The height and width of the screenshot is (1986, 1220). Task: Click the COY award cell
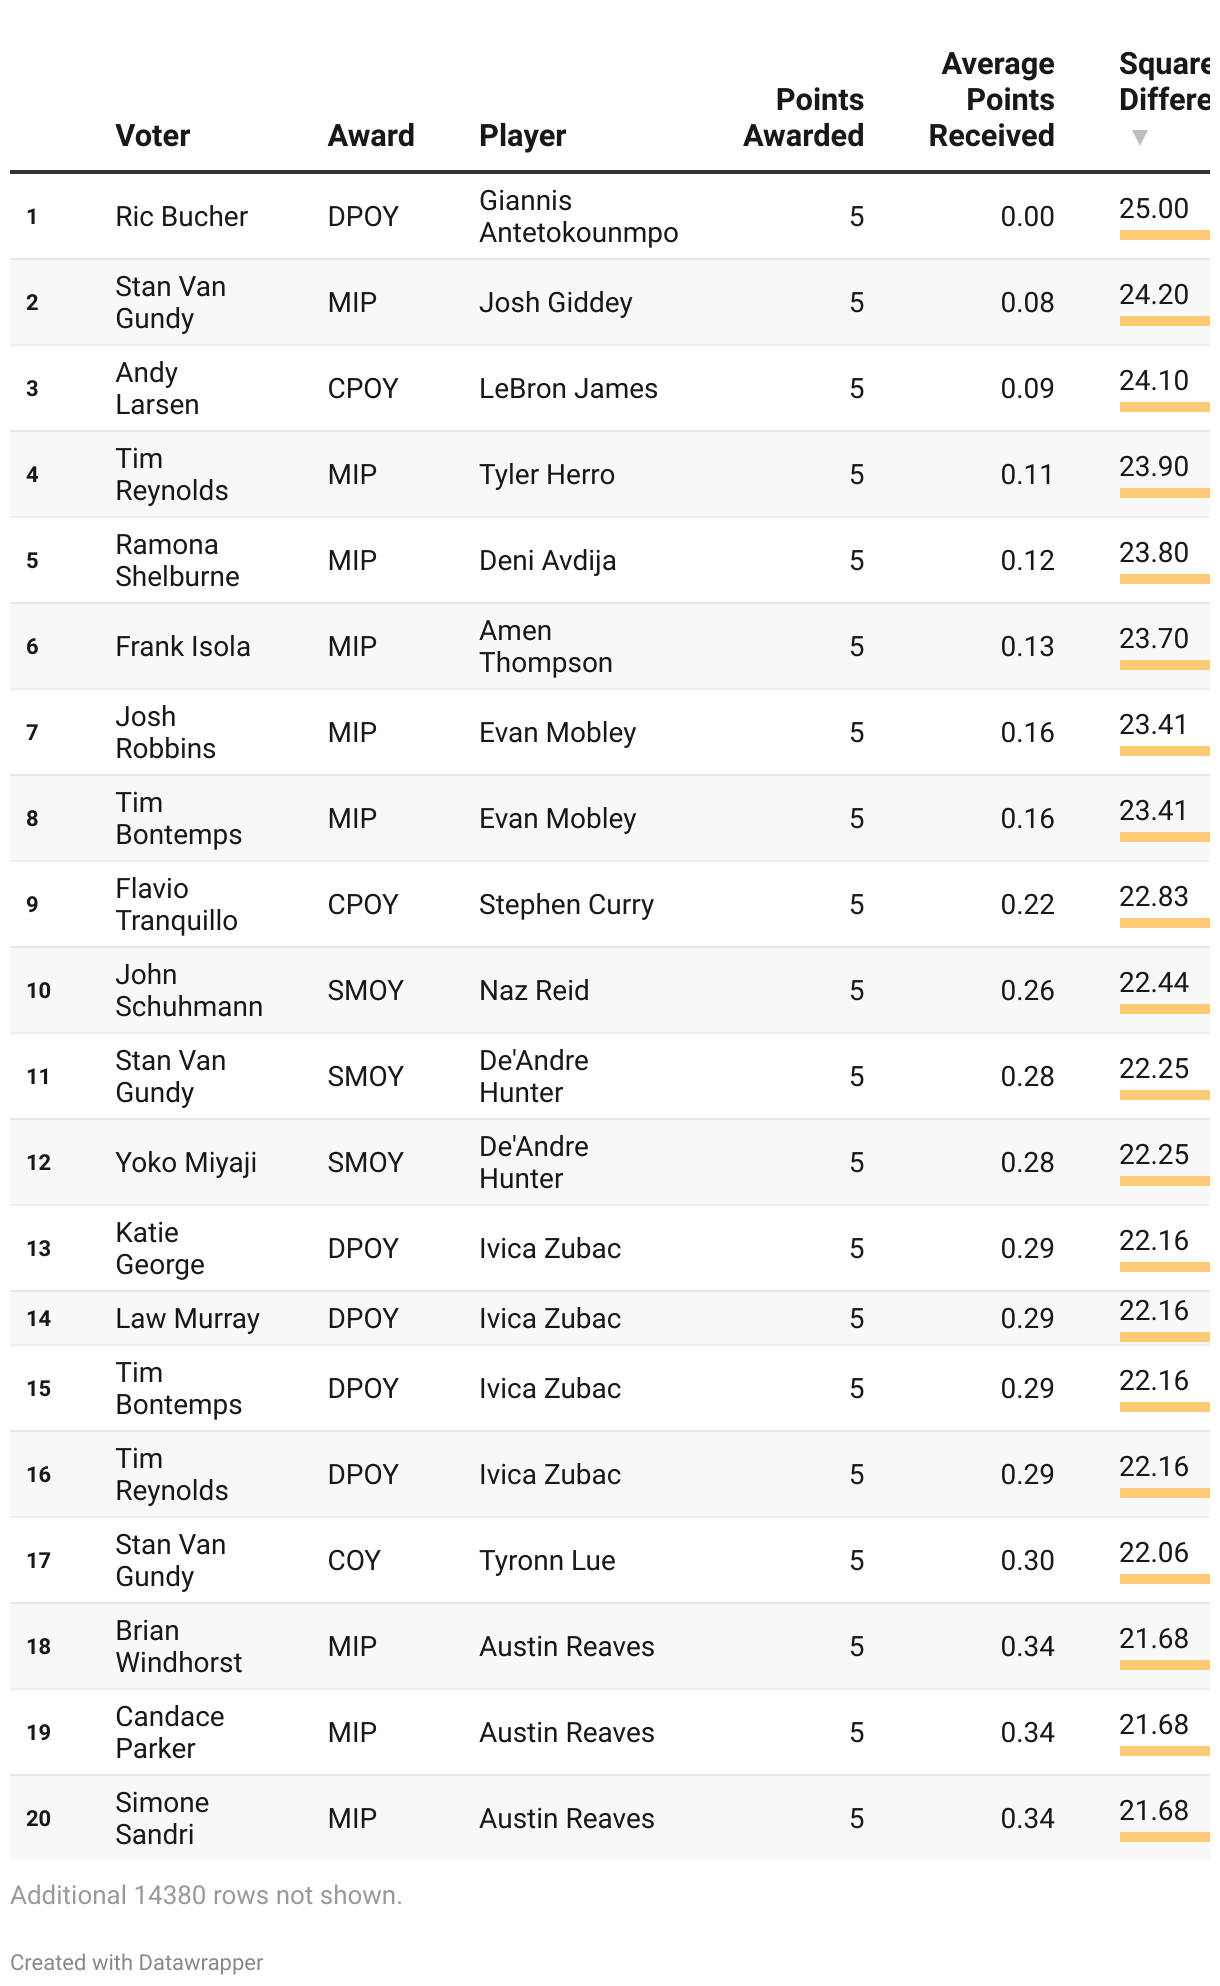point(354,1560)
